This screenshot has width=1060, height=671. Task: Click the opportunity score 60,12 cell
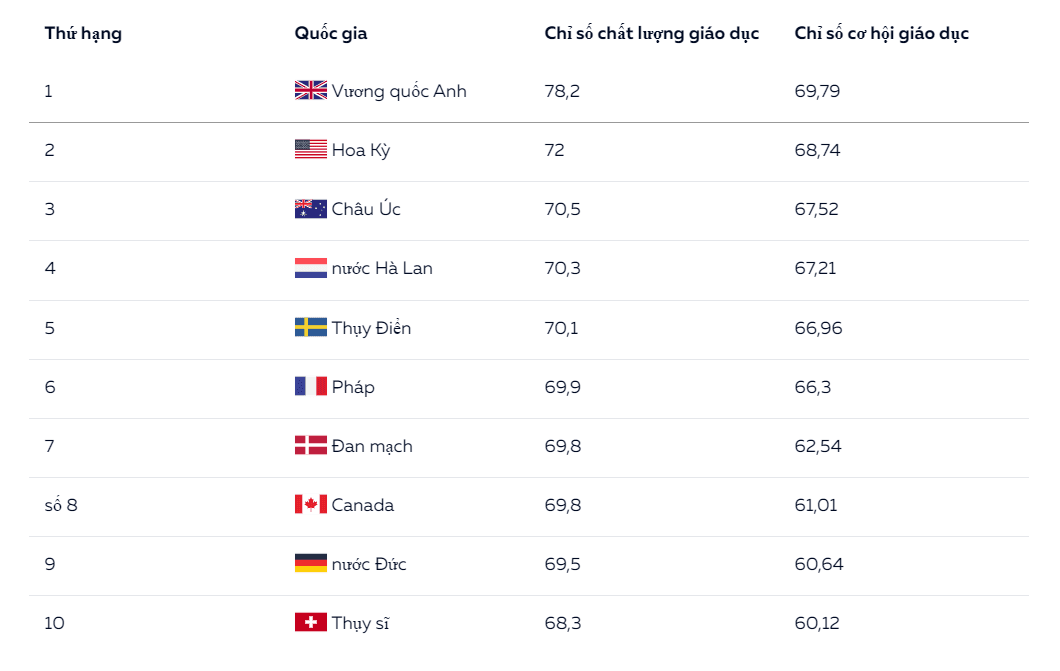click(x=817, y=623)
